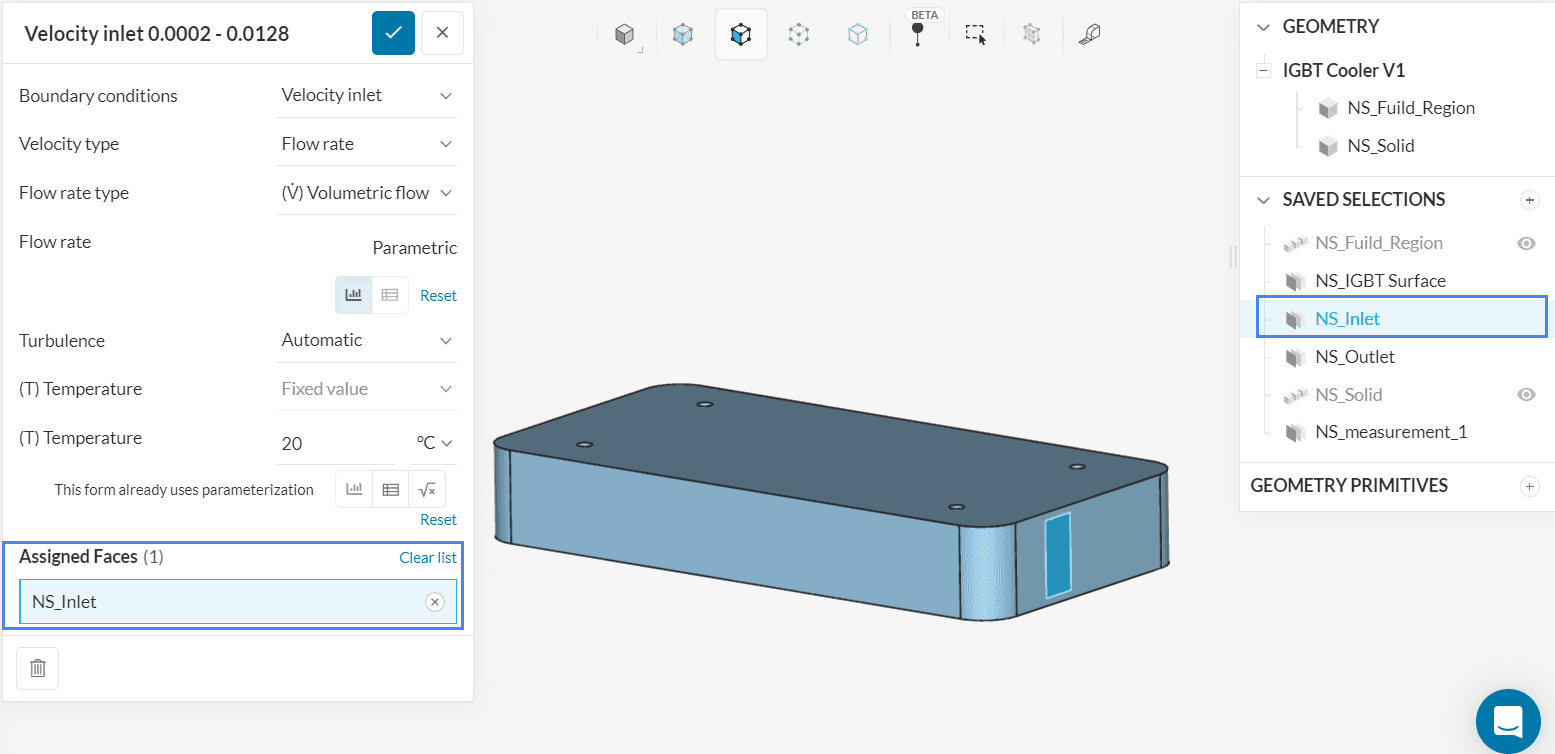Viewport: 1555px width, 754px height.
Task: Collapse the GEOMETRY section
Action: [1263, 27]
